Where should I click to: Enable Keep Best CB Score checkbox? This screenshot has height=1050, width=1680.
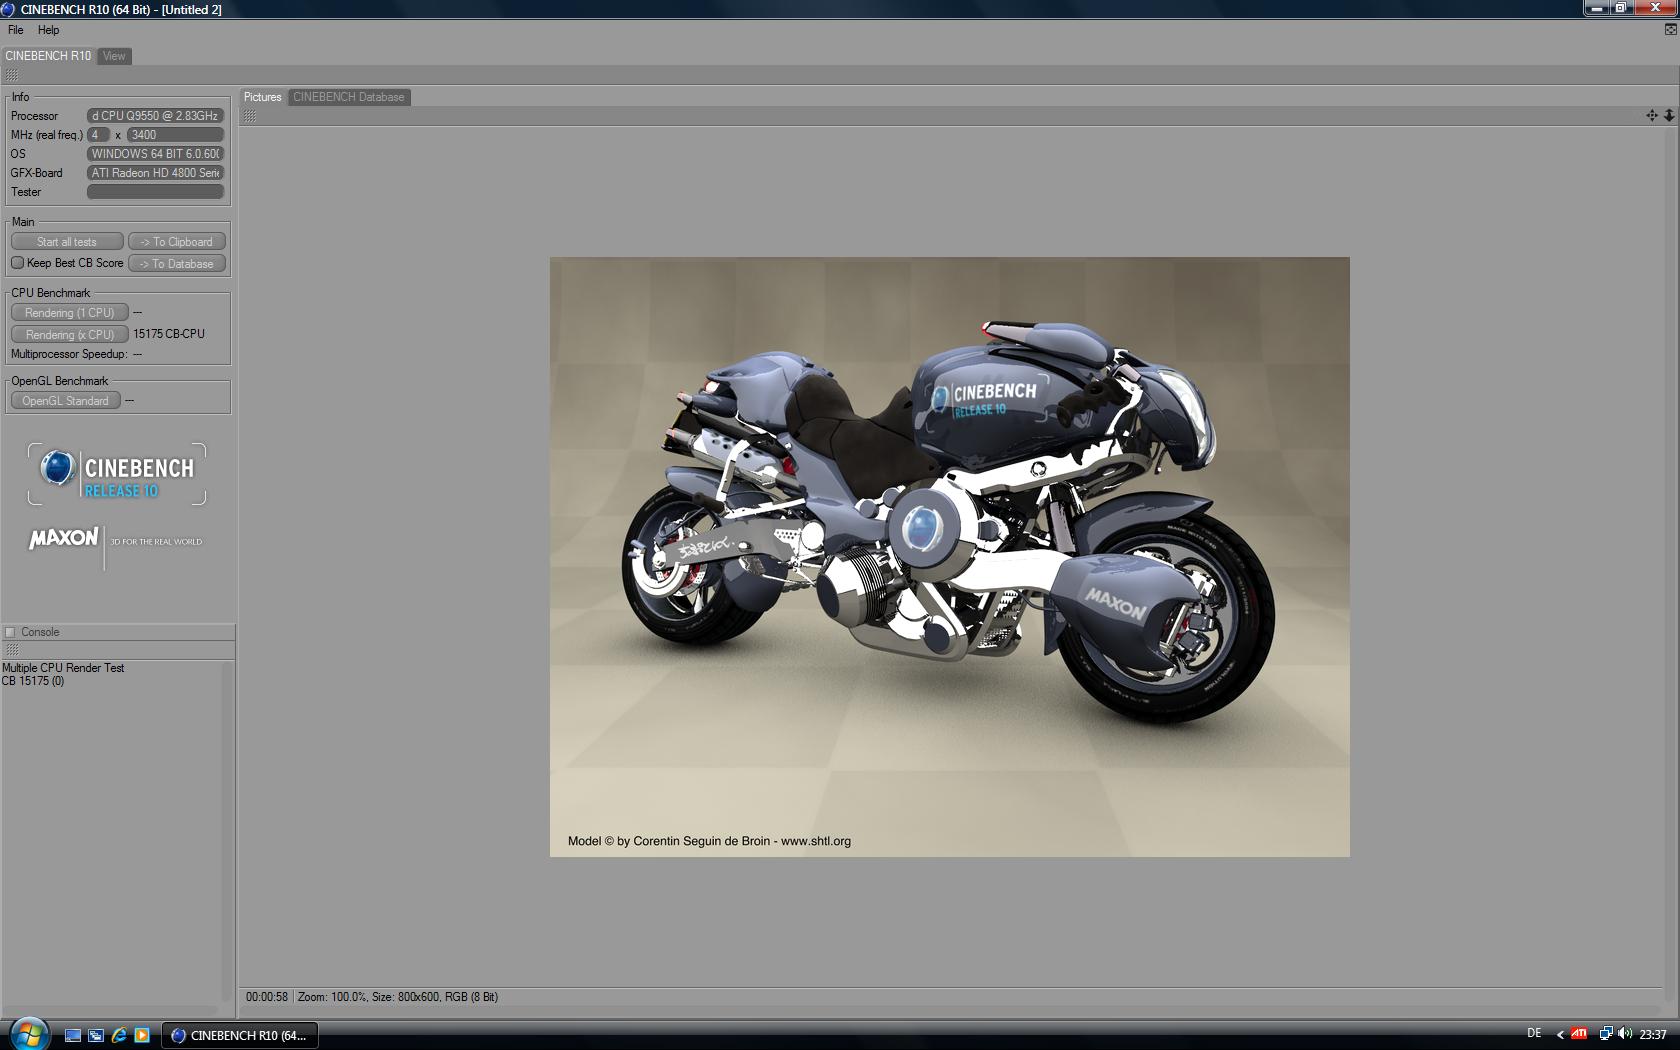tap(17, 263)
